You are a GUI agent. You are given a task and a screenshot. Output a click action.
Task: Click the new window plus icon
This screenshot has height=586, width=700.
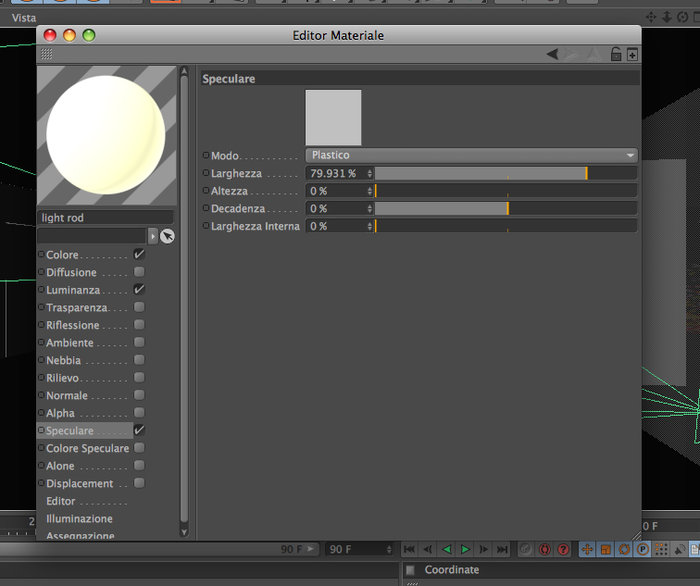click(x=632, y=55)
